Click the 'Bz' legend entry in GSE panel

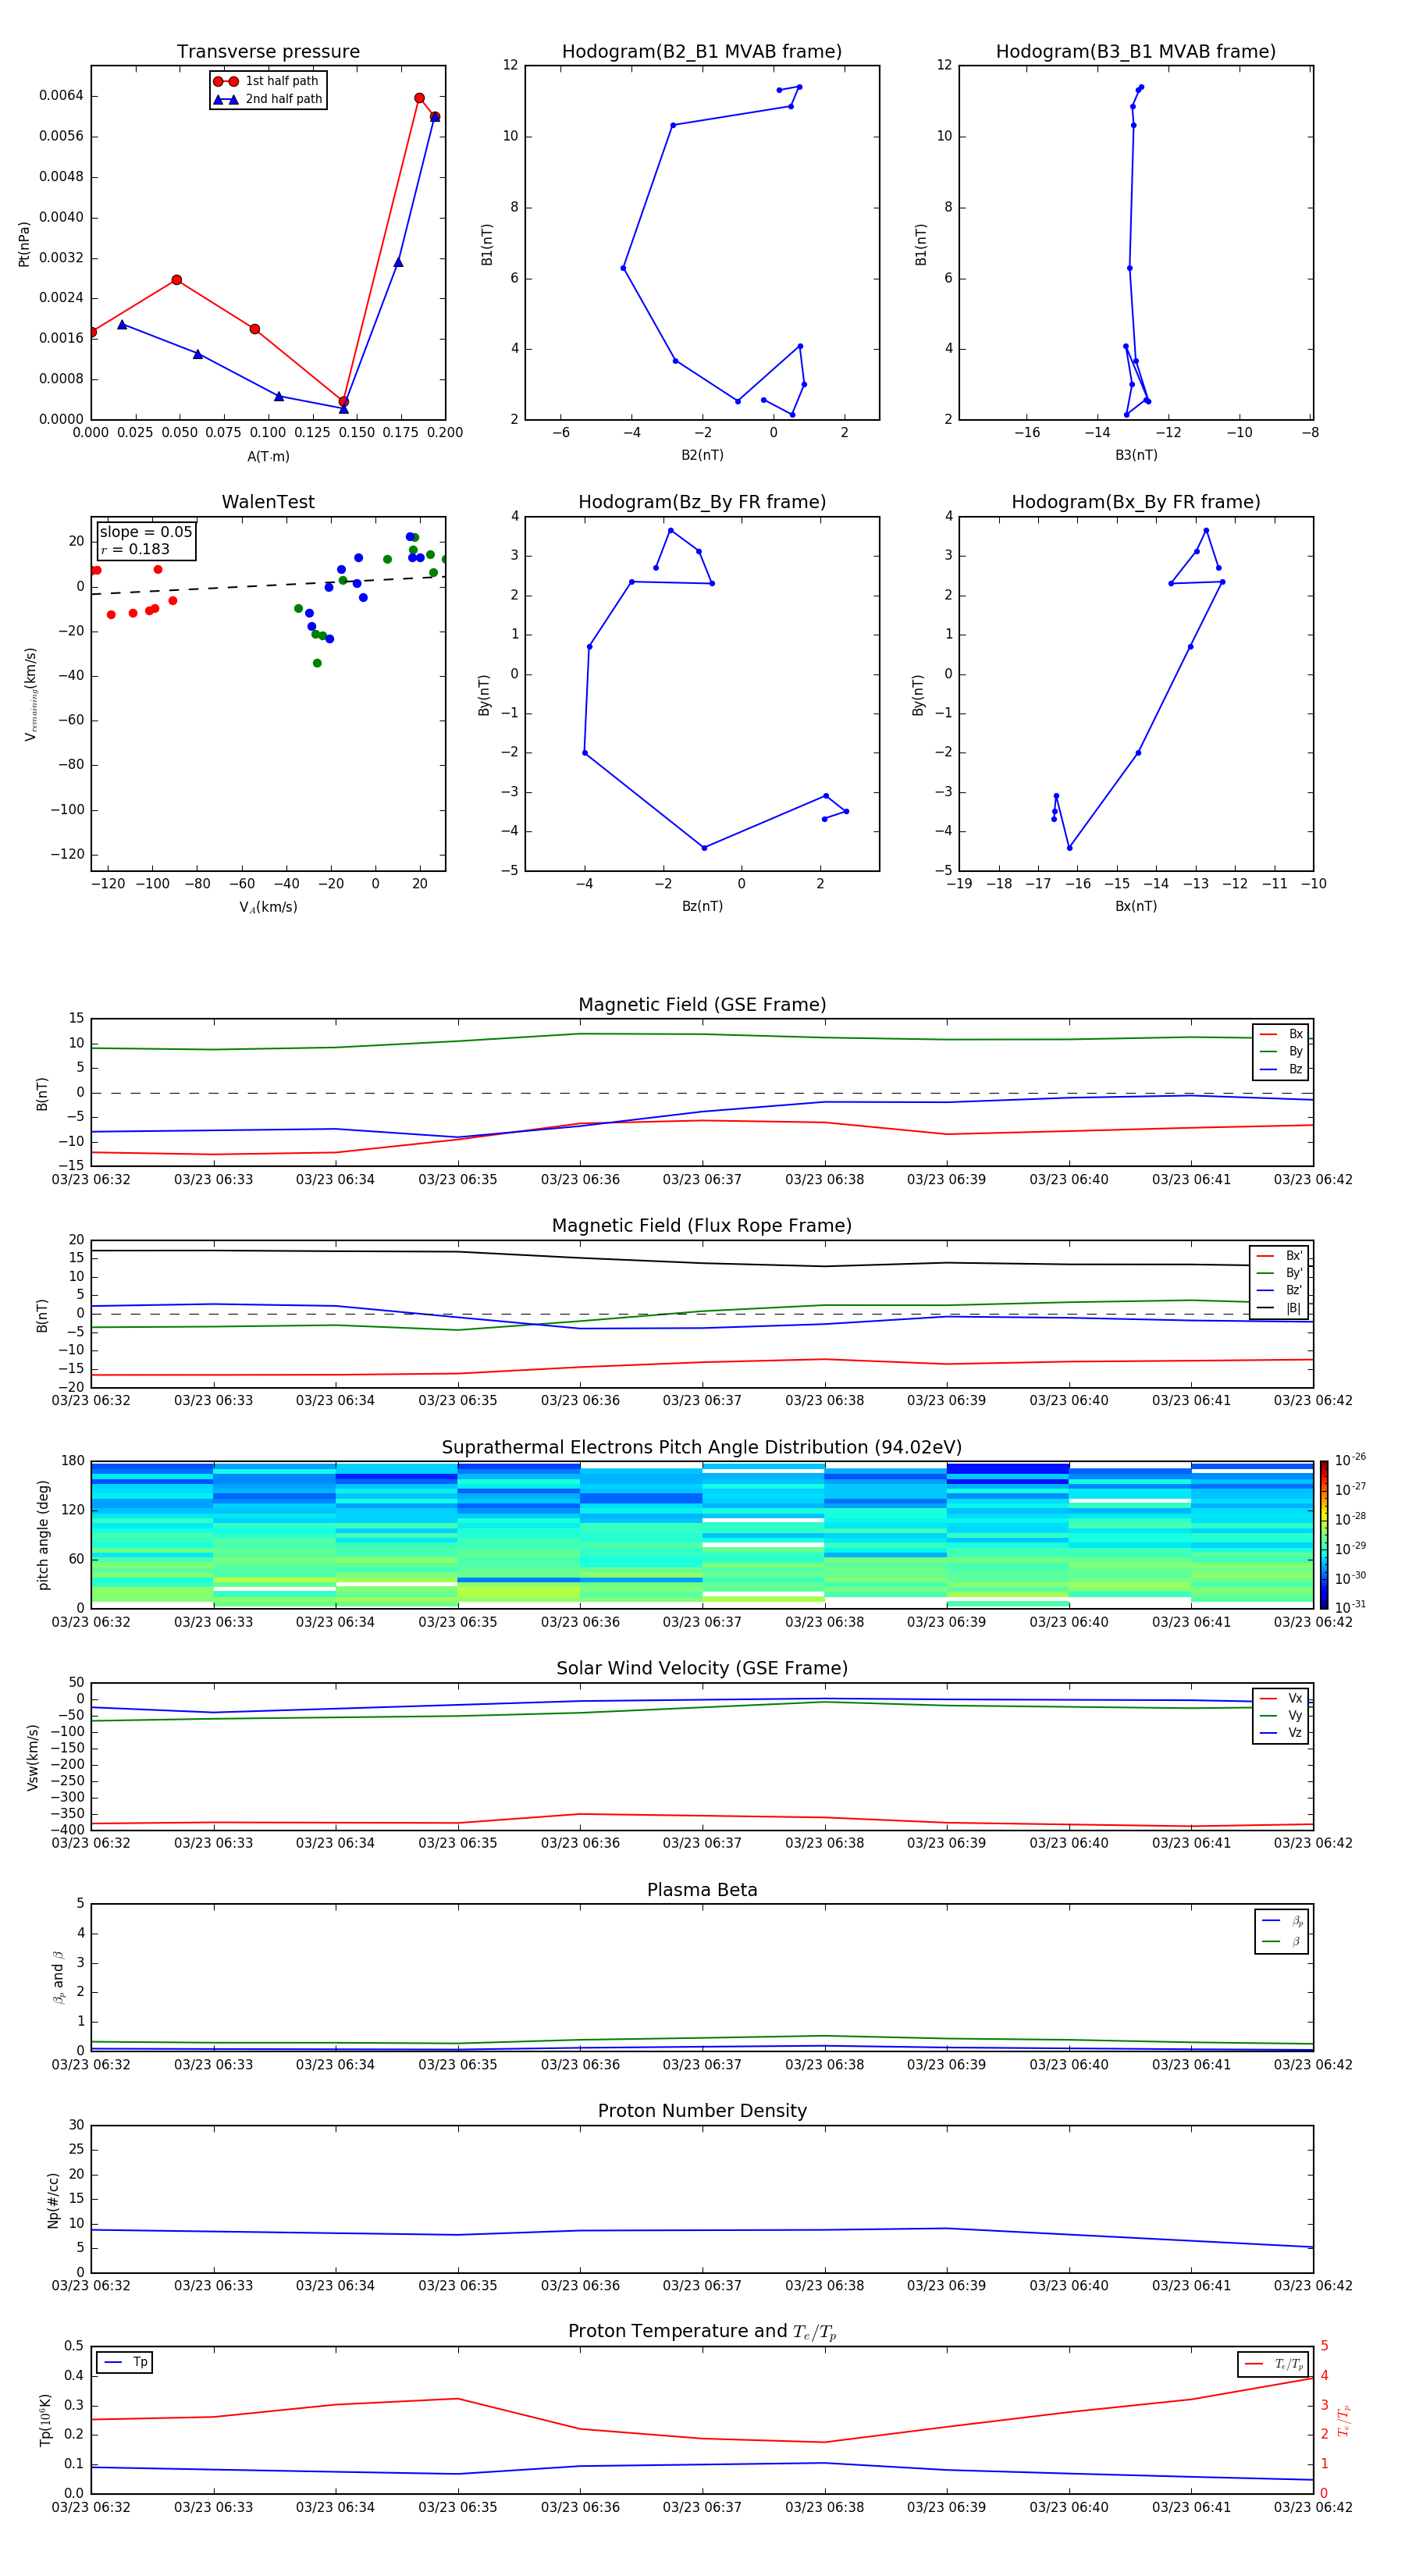[x=1281, y=1069]
